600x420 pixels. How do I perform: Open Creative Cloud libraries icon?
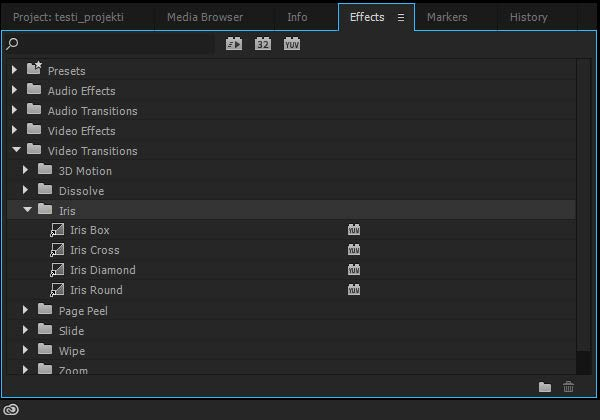11,410
